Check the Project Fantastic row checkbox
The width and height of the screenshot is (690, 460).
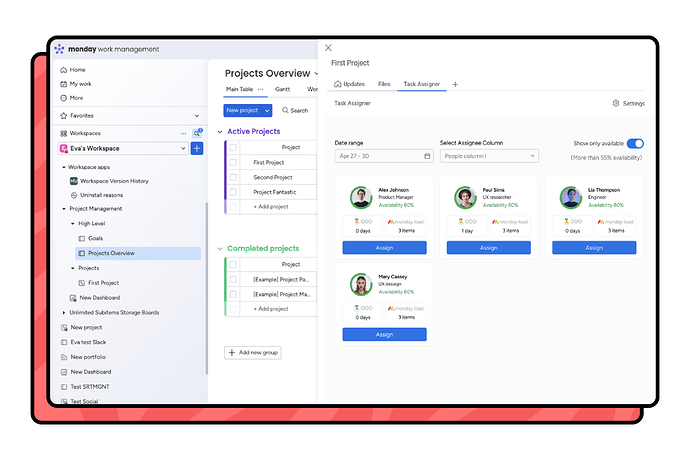[x=233, y=192]
